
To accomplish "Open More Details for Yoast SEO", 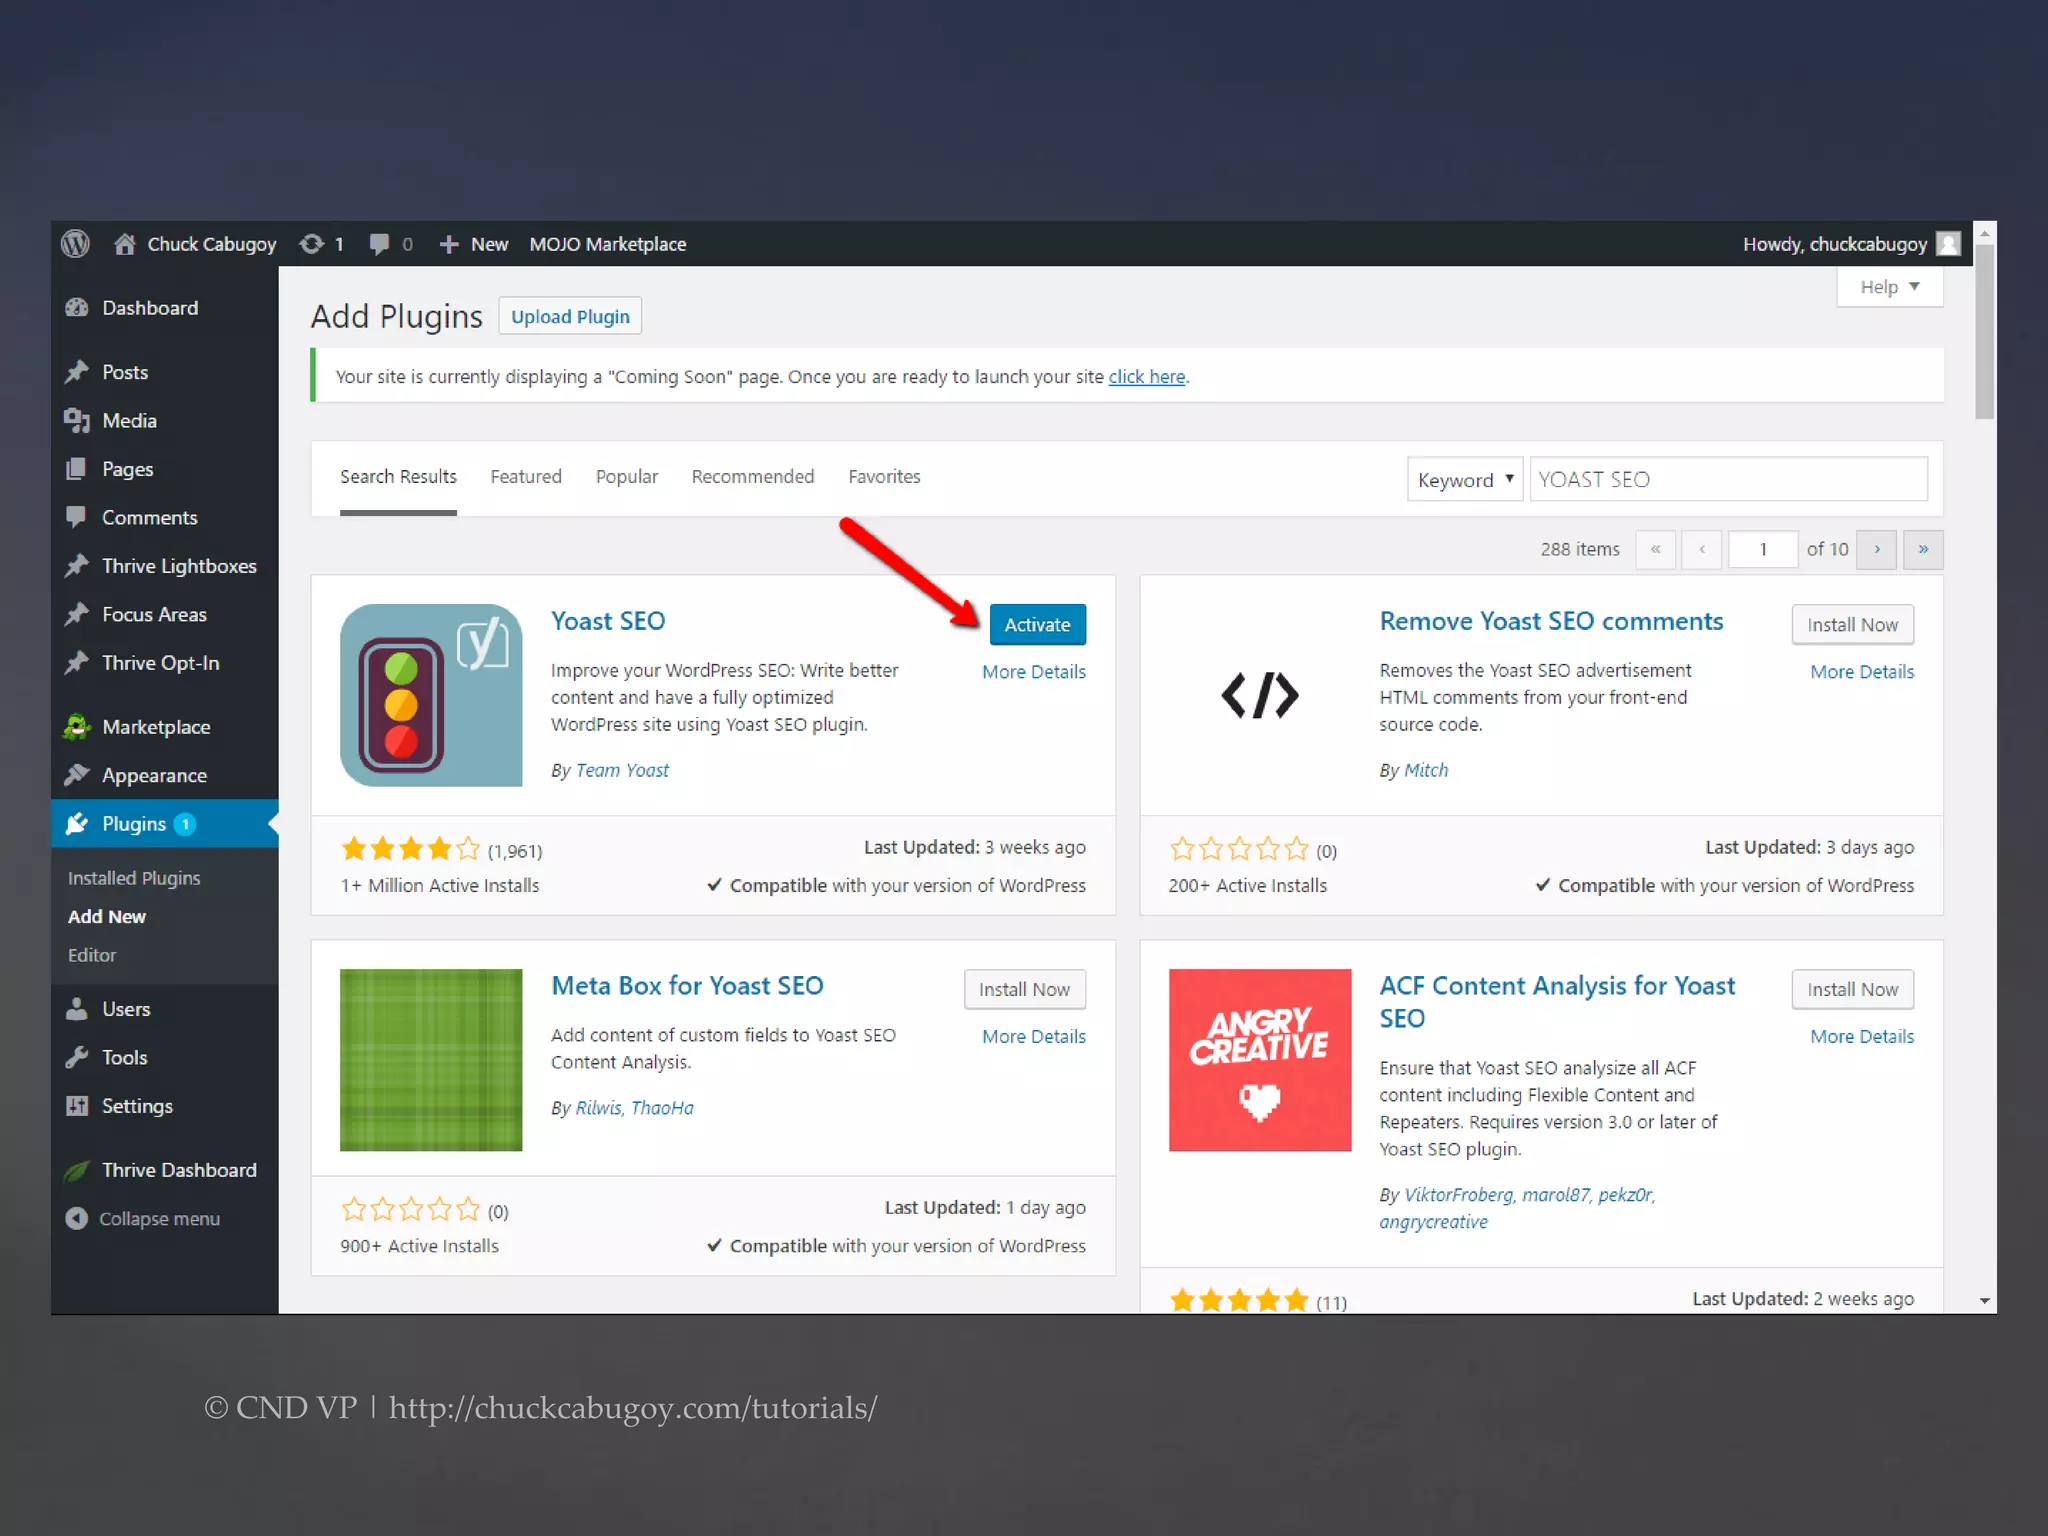I will pos(1034,672).
